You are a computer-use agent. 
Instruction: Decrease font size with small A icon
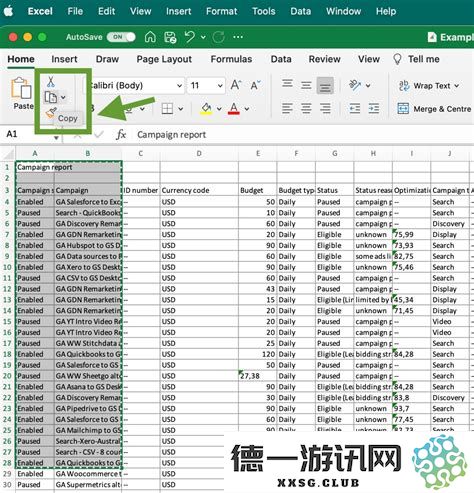(x=255, y=85)
